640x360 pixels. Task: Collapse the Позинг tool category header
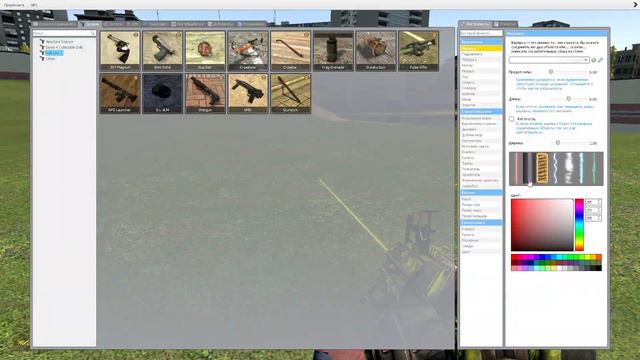click(x=481, y=192)
